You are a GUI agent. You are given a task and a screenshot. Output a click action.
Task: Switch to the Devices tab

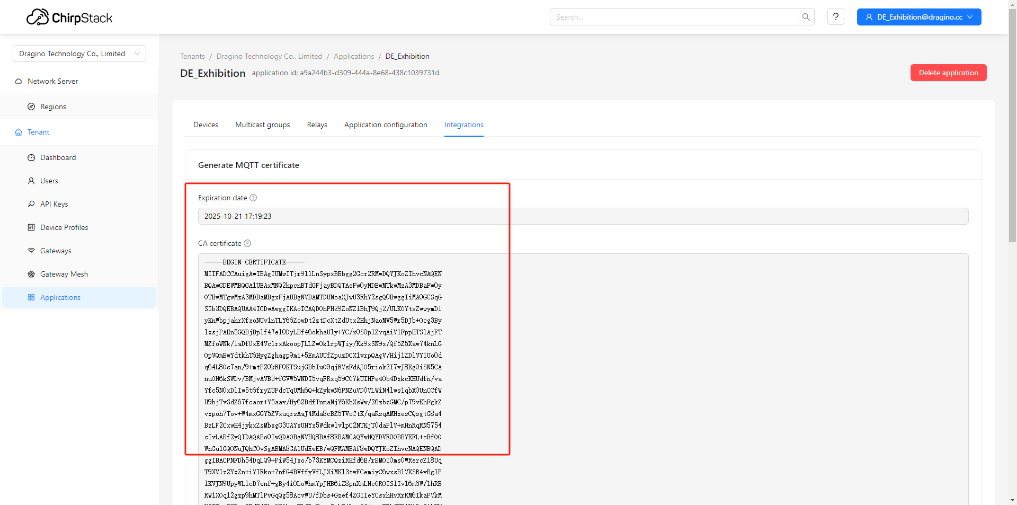coord(205,125)
